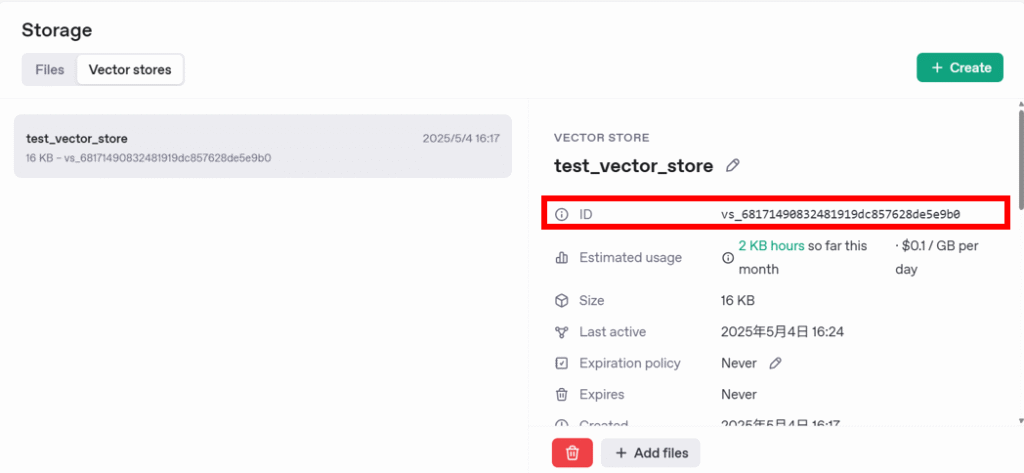Click the info icon before 2 KB hours

(728, 258)
